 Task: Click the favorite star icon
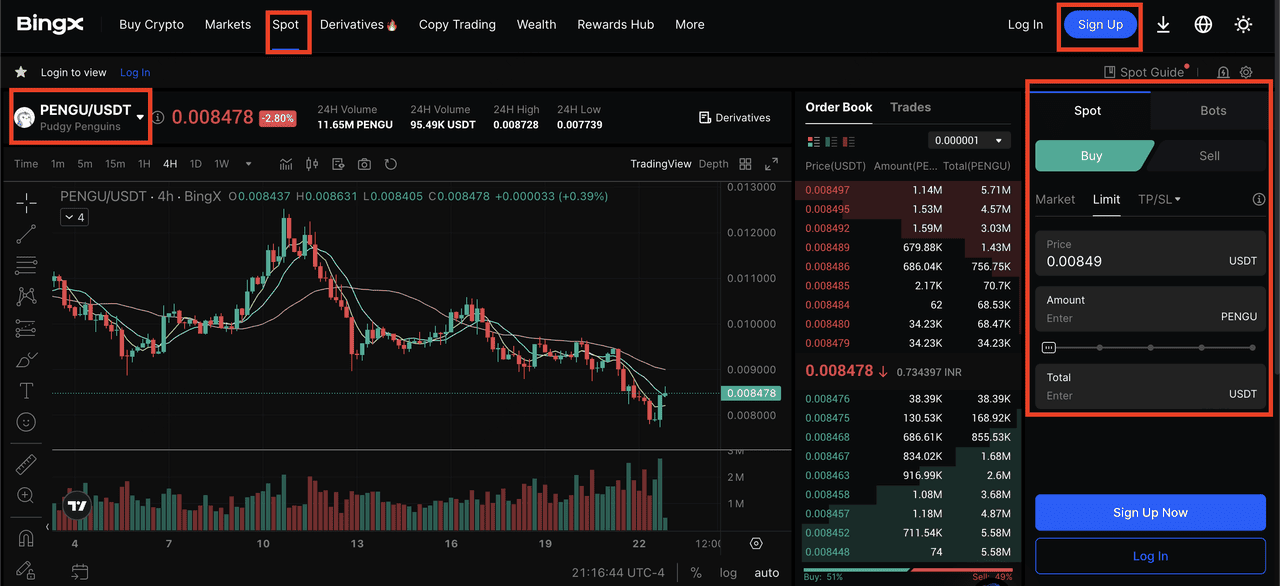(x=20, y=72)
